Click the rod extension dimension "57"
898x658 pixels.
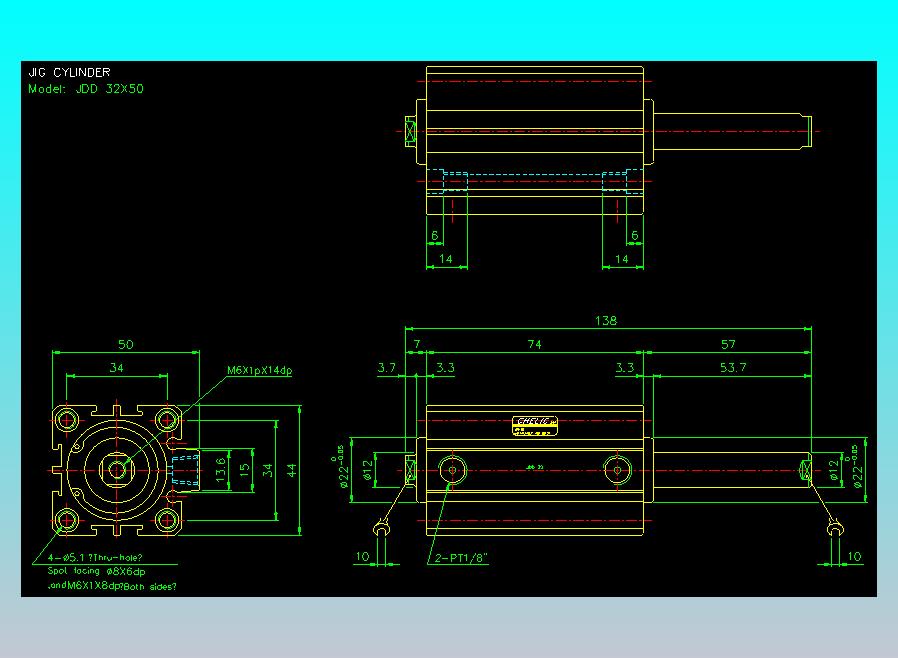point(728,344)
